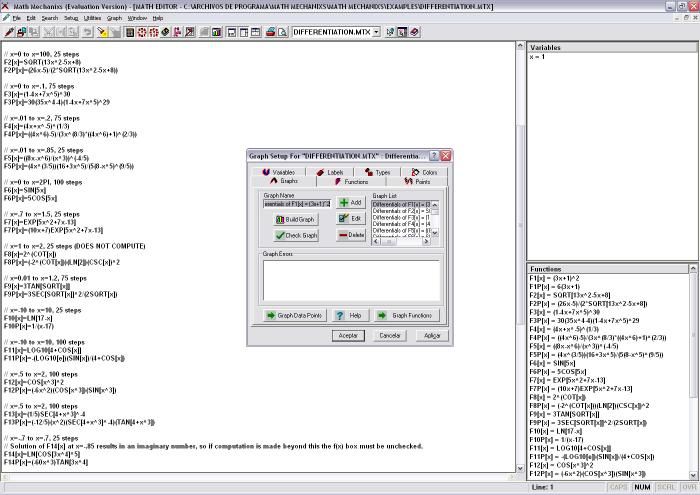
Task: Click the first window layout toolbar icon
Action: tap(232, 32)
